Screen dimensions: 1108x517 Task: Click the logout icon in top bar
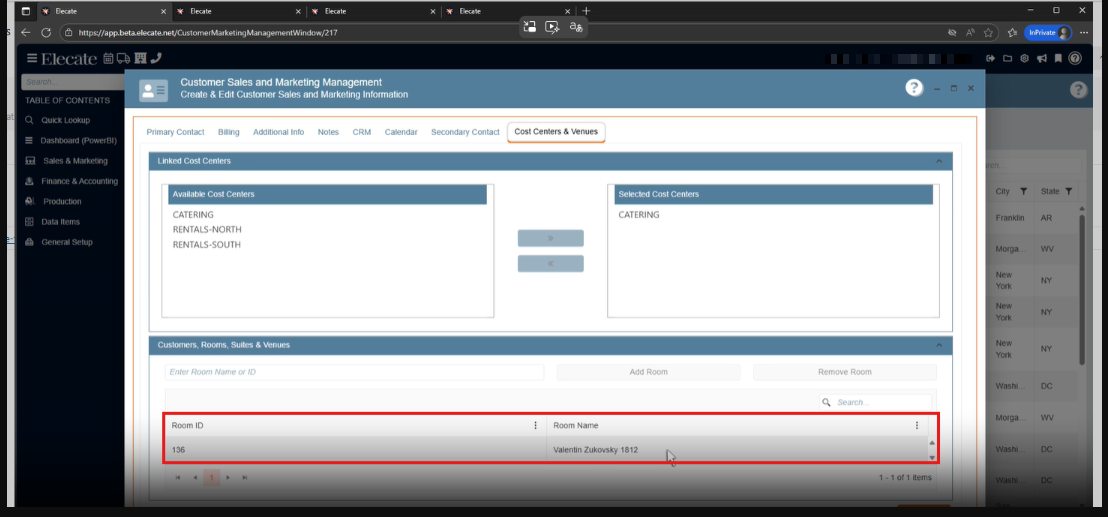click(990, 59)
